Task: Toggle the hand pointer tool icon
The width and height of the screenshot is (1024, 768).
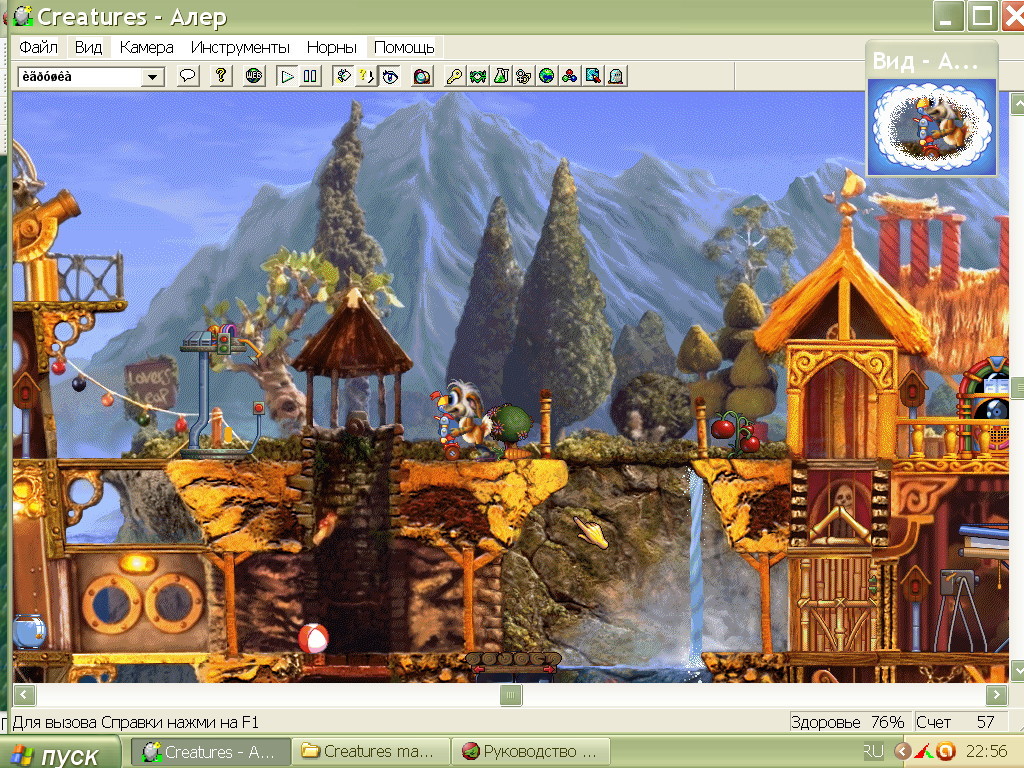Action: tap(343, 76)
